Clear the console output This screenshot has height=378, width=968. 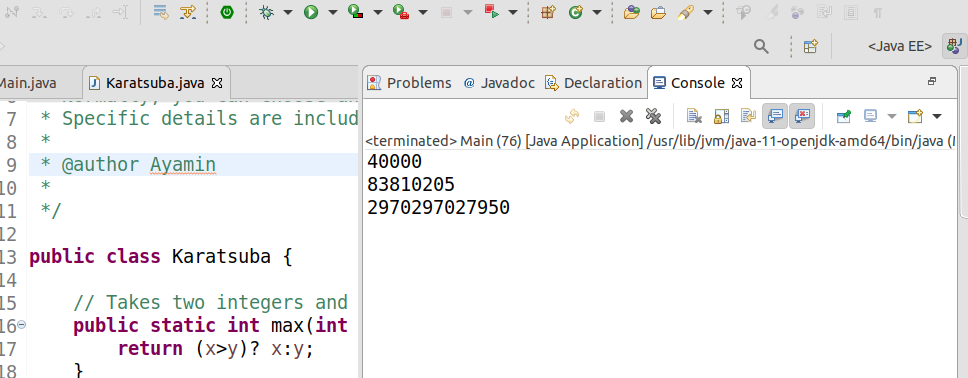point(695,116)
